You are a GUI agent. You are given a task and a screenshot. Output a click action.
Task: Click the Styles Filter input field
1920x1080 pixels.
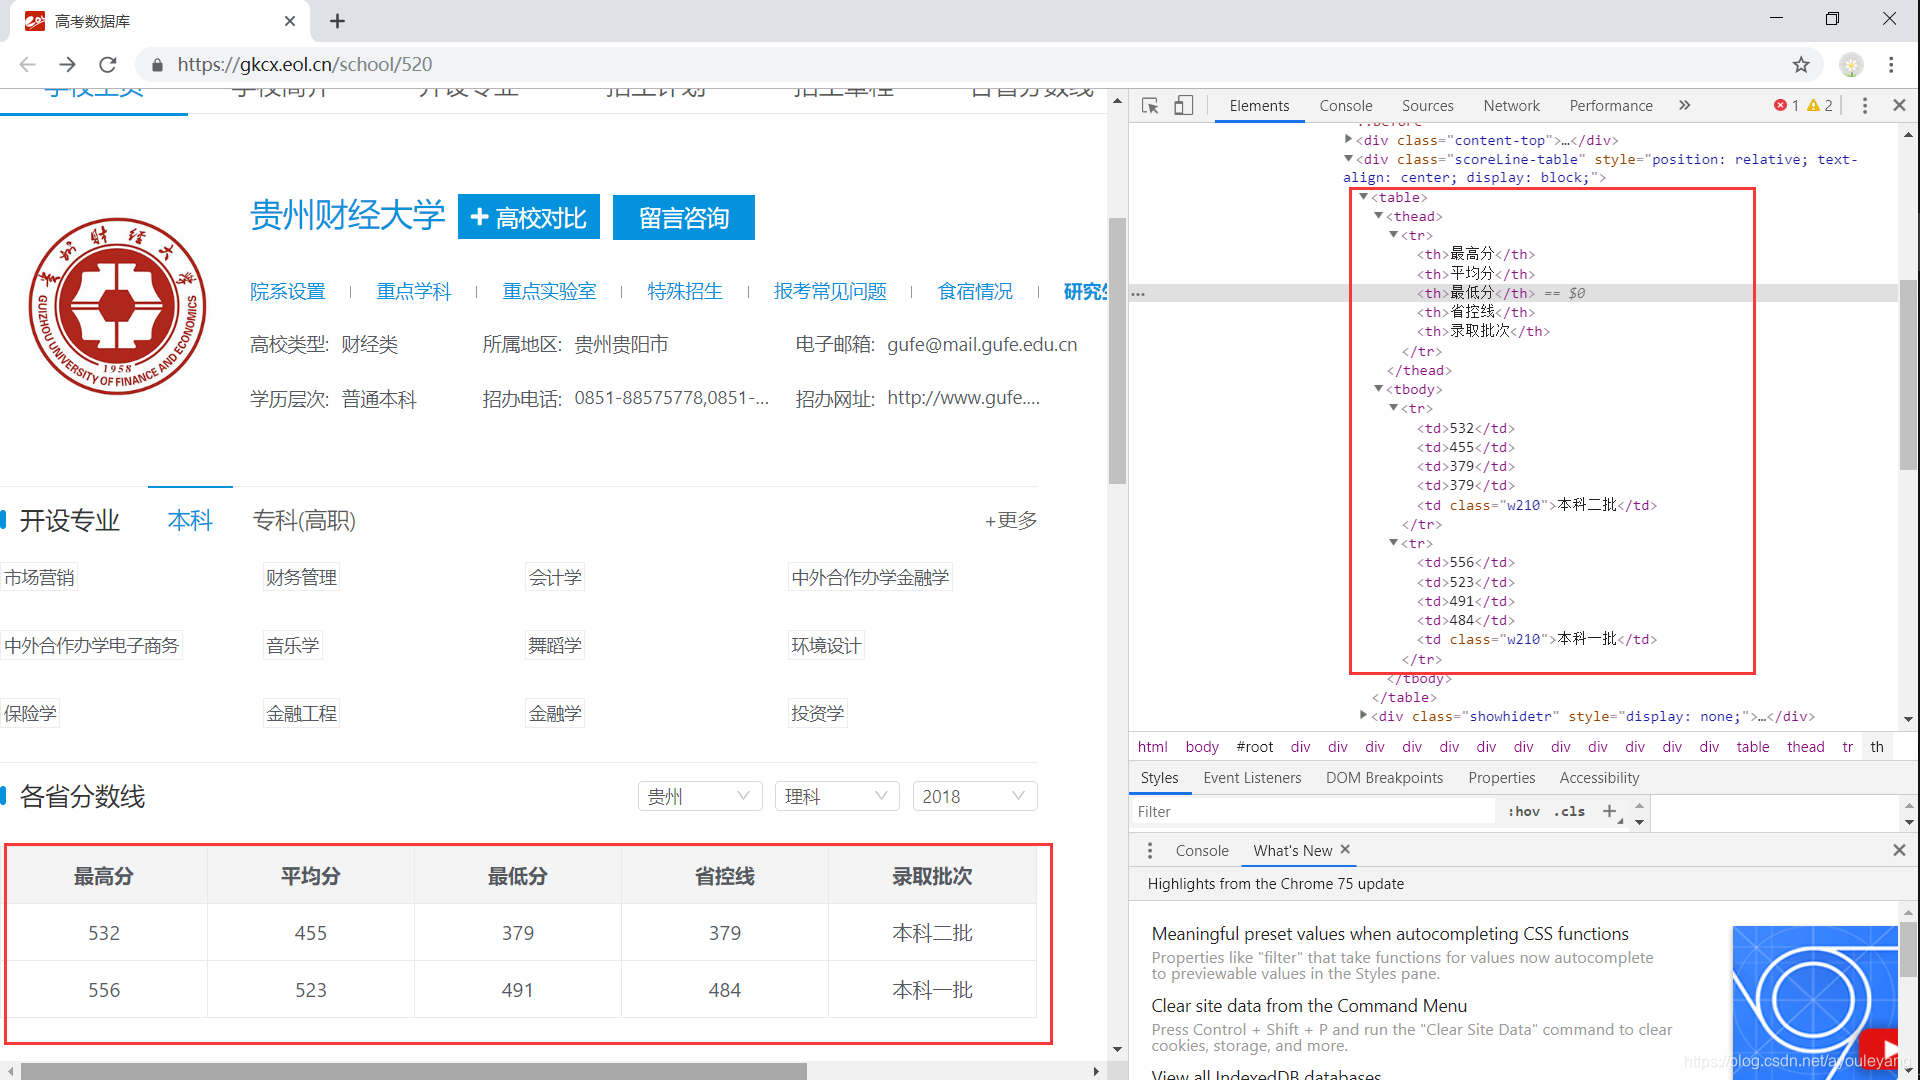coord(1314,811)
